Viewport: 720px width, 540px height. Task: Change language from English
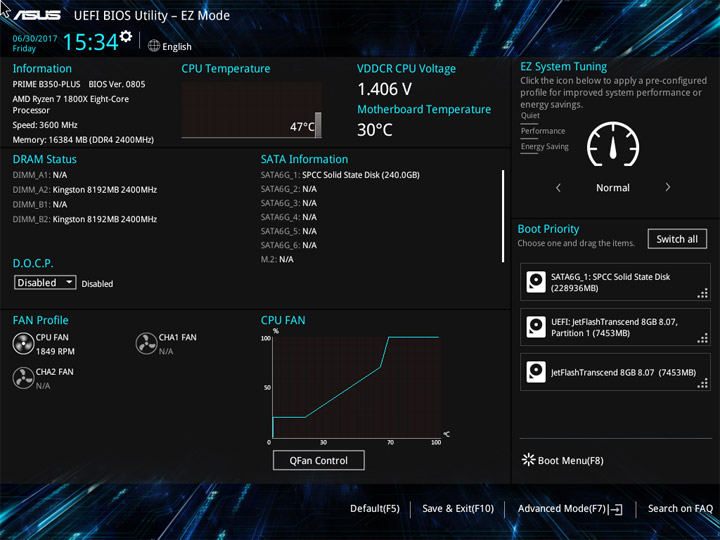(177, 47)
